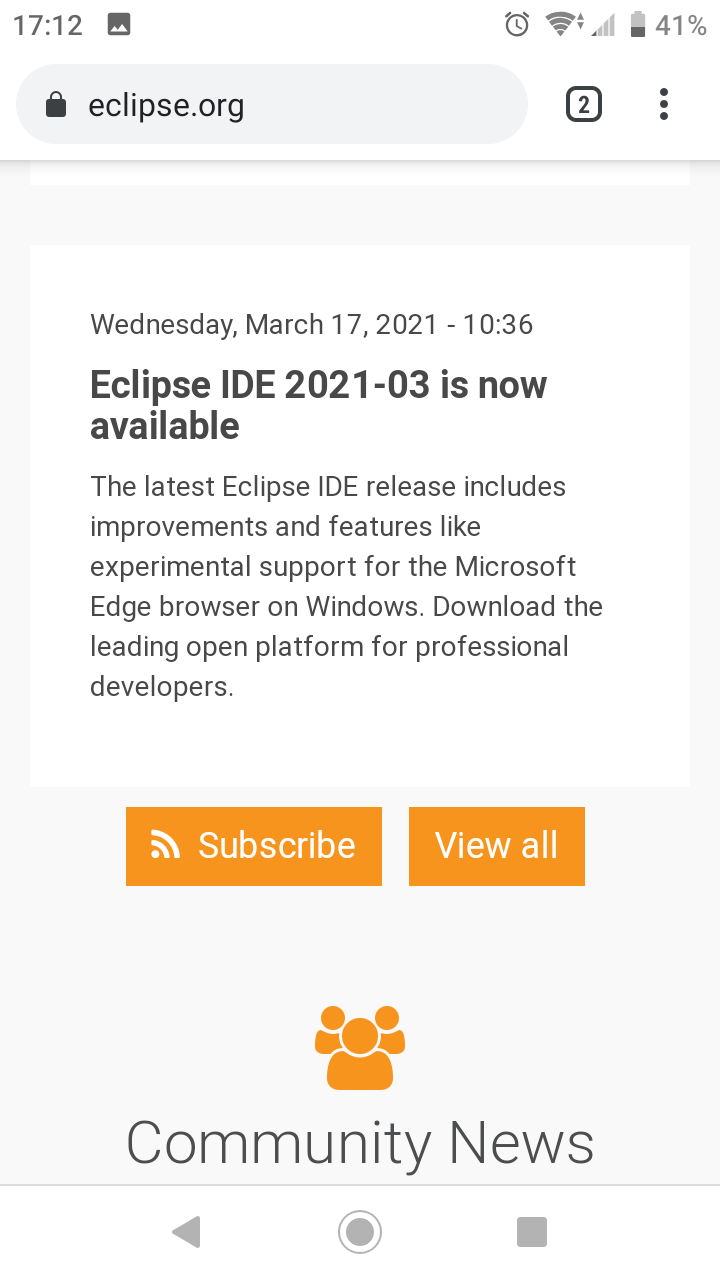This screenshot has height=1280, width=720.
Task: Click the View all button
Action: (497, 846)
